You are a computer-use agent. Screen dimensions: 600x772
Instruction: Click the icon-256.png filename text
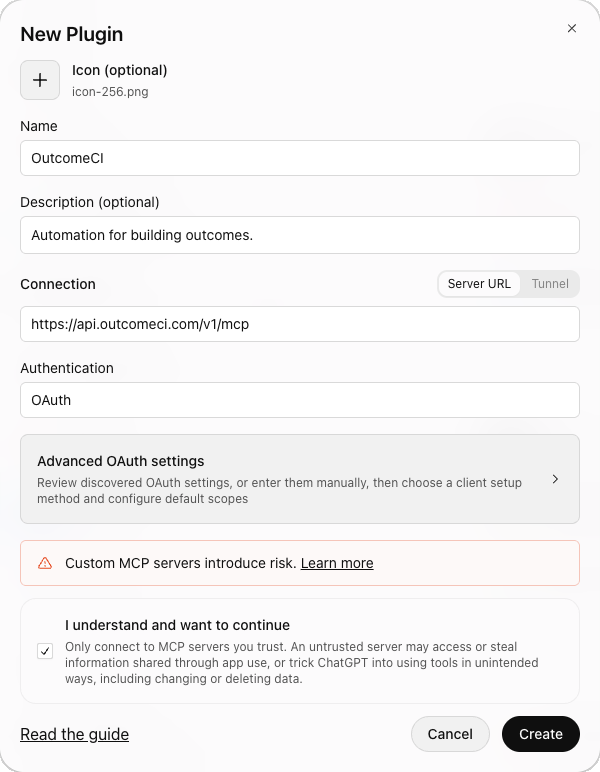[x=110, y=92]
